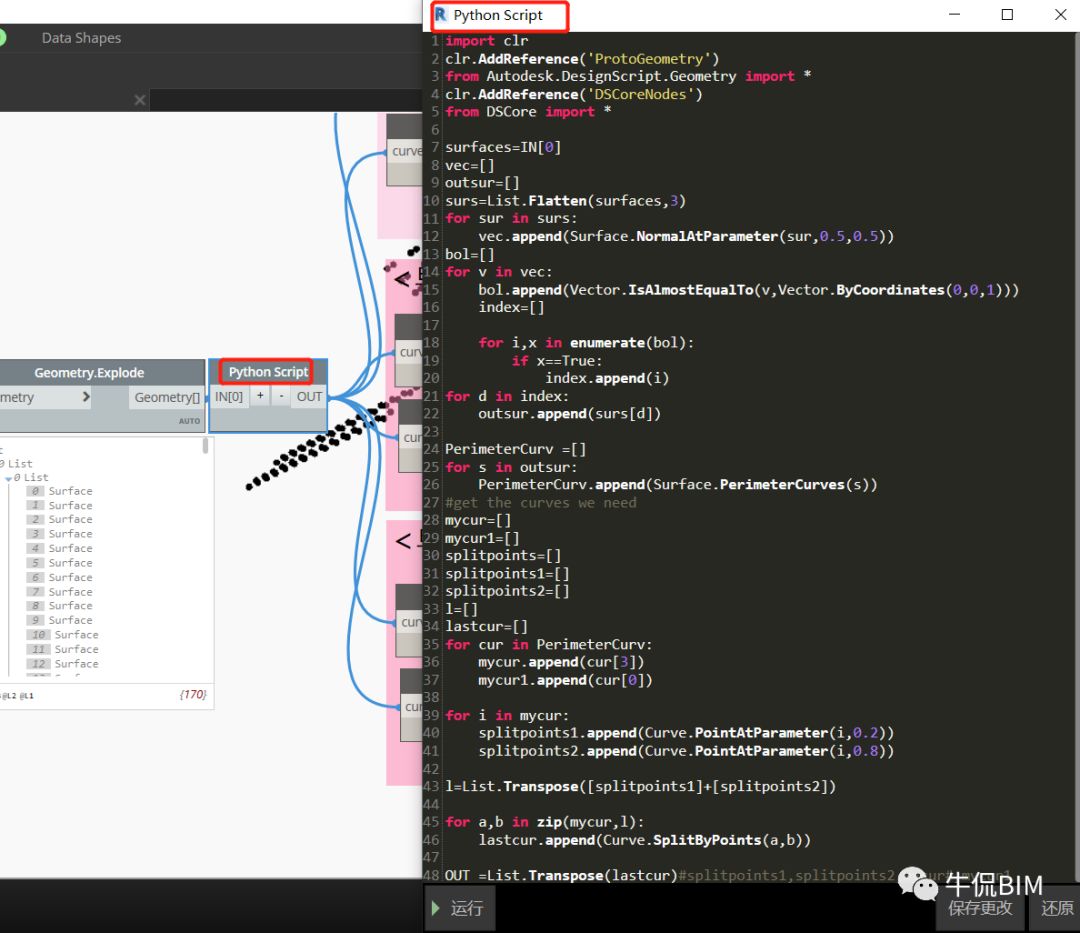Select the Python Script node header in Dynamo
Screen dimensions: 1080x933
[268, 372]
